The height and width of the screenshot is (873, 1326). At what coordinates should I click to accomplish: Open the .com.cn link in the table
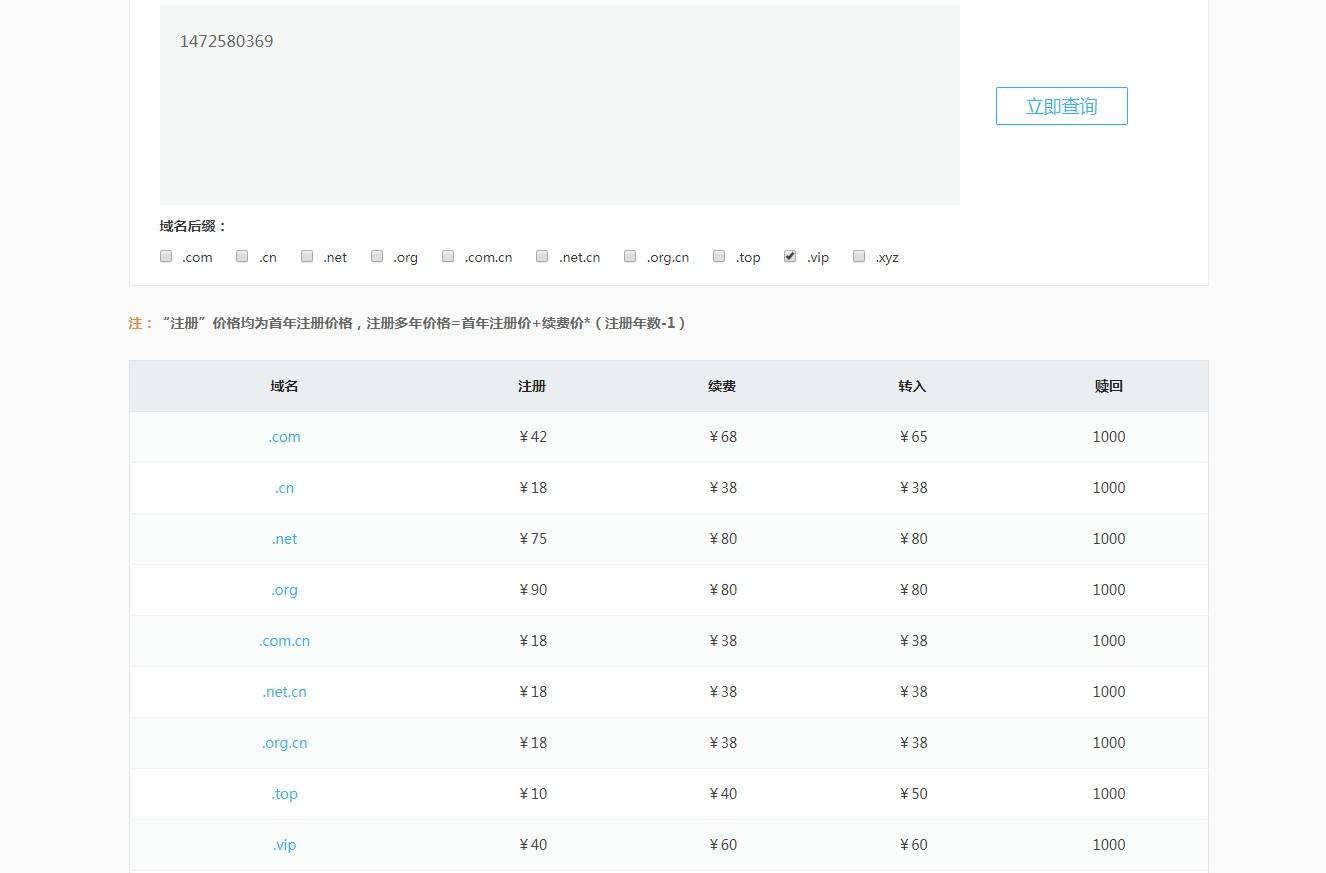(284, 640)
